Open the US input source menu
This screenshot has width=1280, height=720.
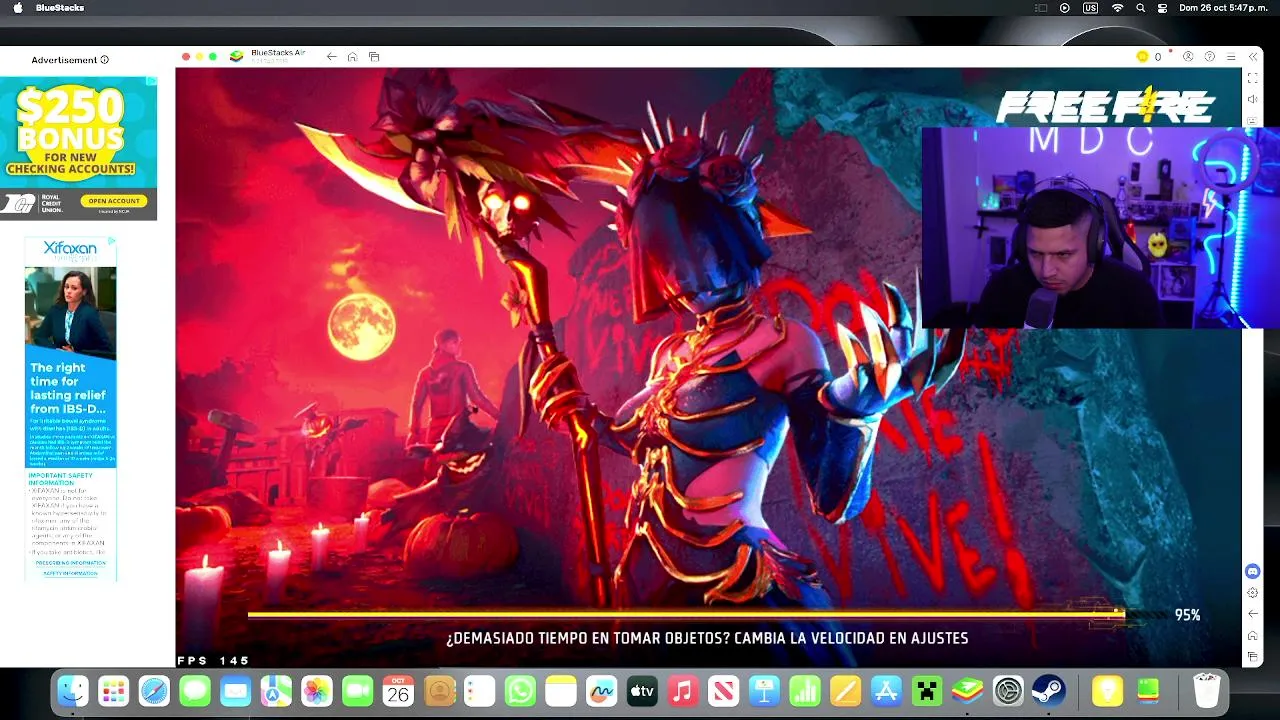(1090, 8)
